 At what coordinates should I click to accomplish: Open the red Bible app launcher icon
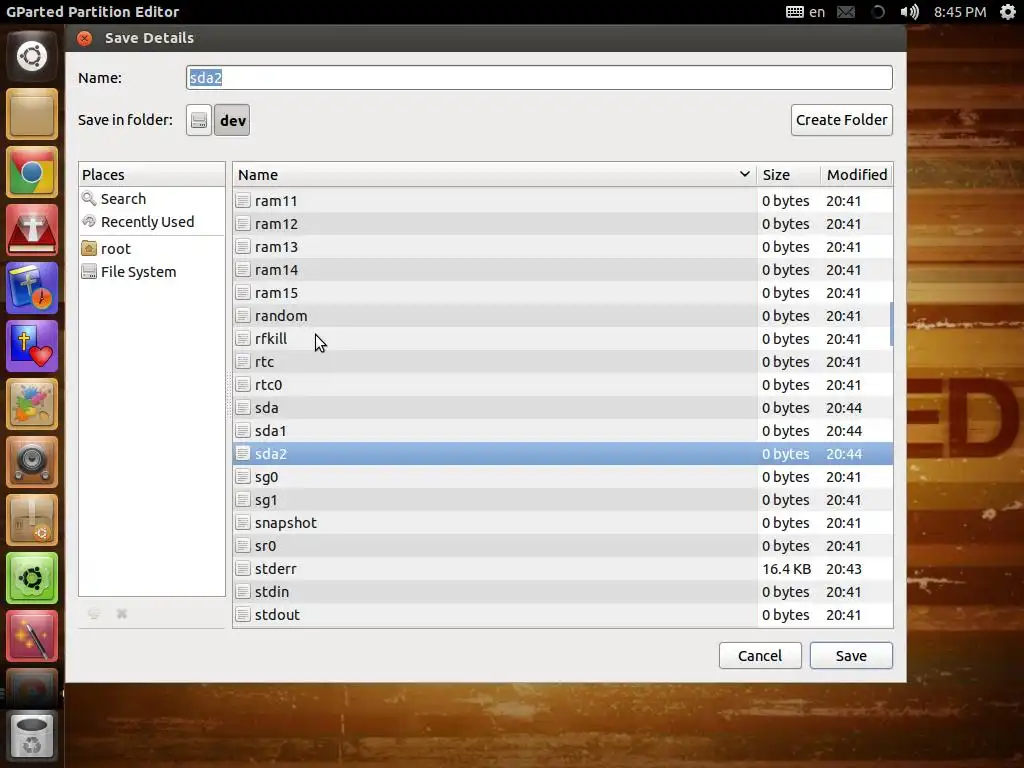click(32, 231)
